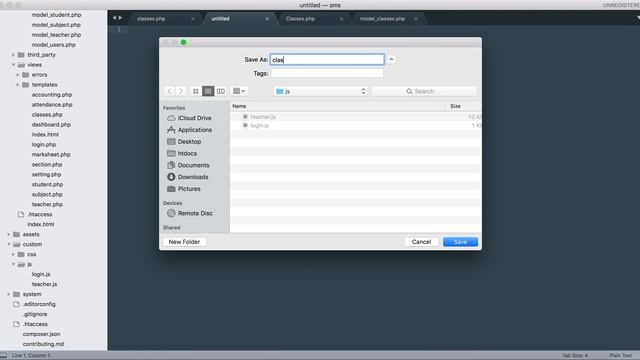Click the Save As filename field
Viewport: 640px width, 360px height.
tap(327, 60)
